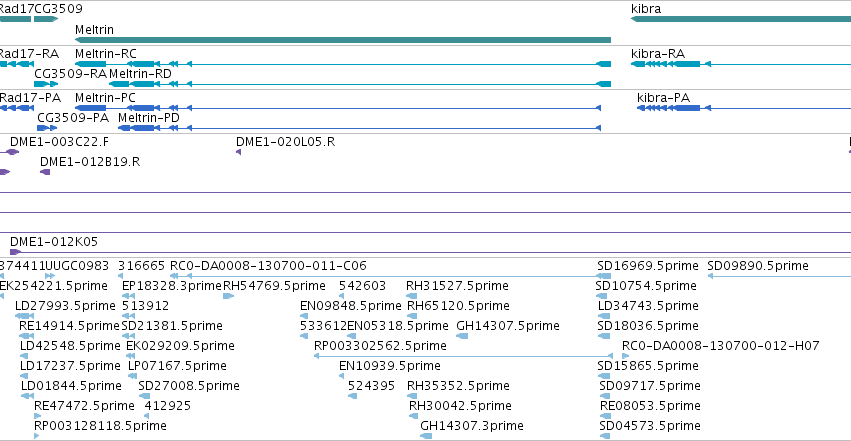Select the RE47472.5prime label
Viewport: 851px width, 441px height.
(84, 406)
